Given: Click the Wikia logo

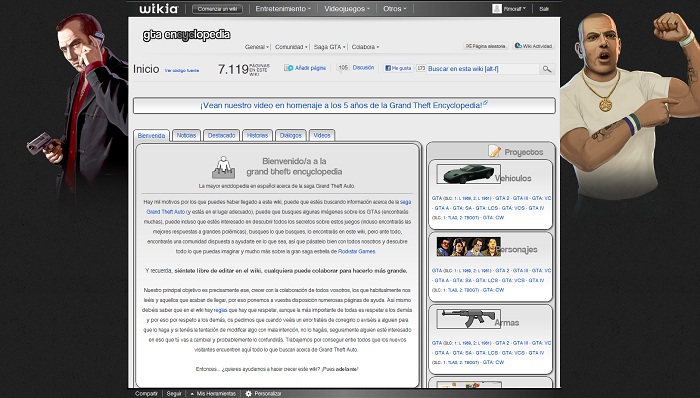Looking at the screenshot, I should (158, 9).
